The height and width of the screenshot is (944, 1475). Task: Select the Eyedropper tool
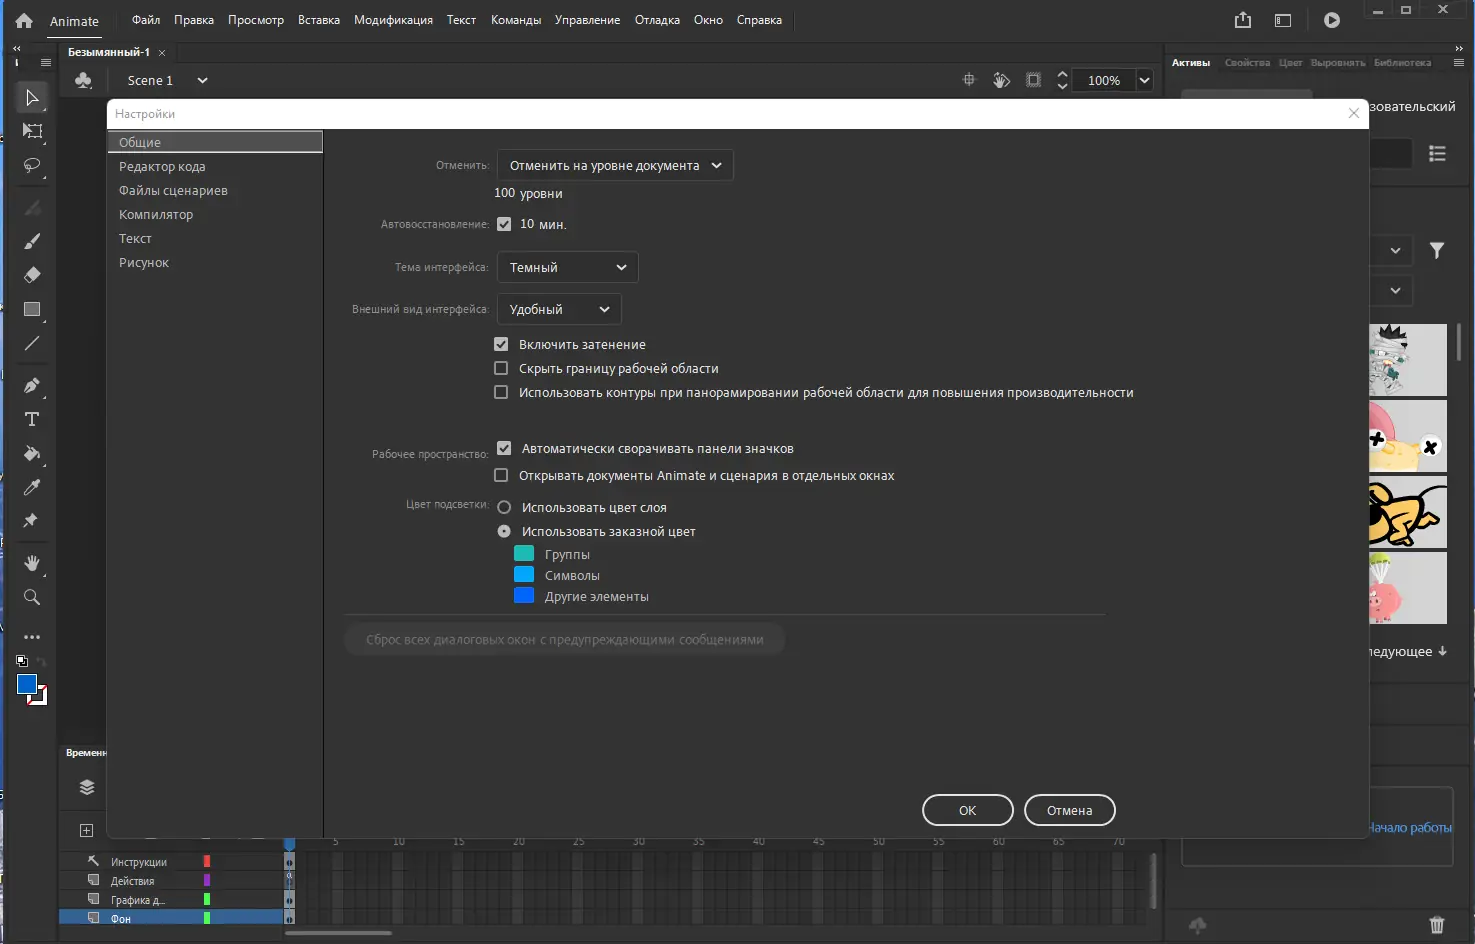[32, 487]
